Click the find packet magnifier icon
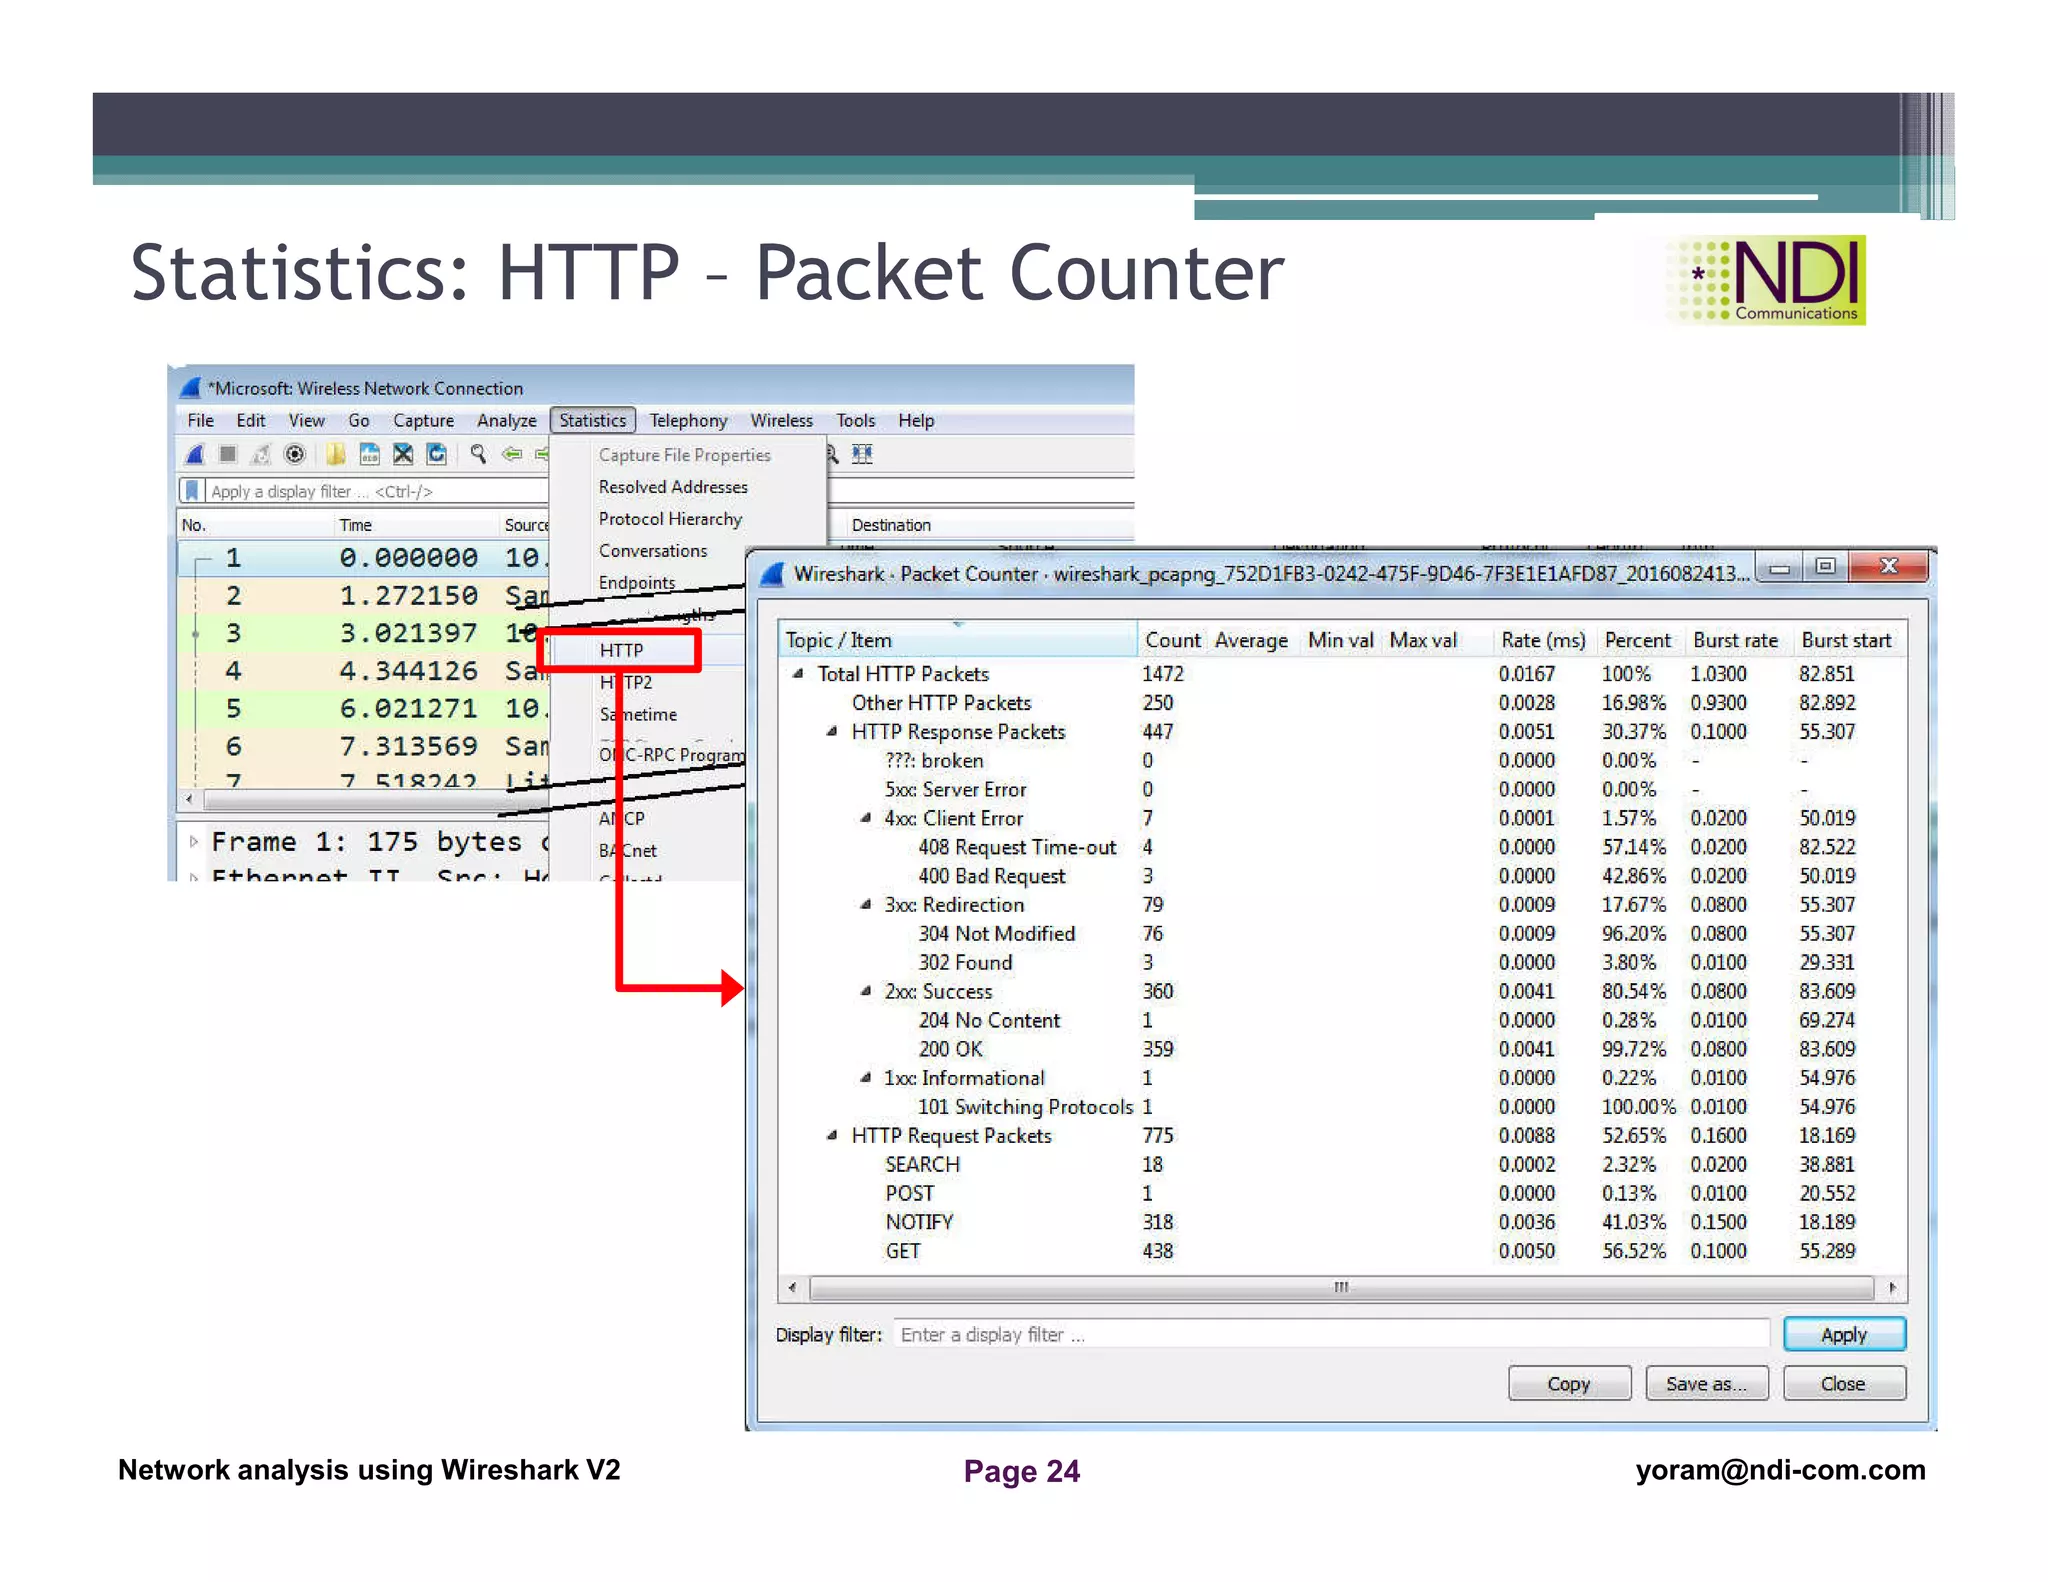Screen dimensions: 2048x1582 click(478, 454)
